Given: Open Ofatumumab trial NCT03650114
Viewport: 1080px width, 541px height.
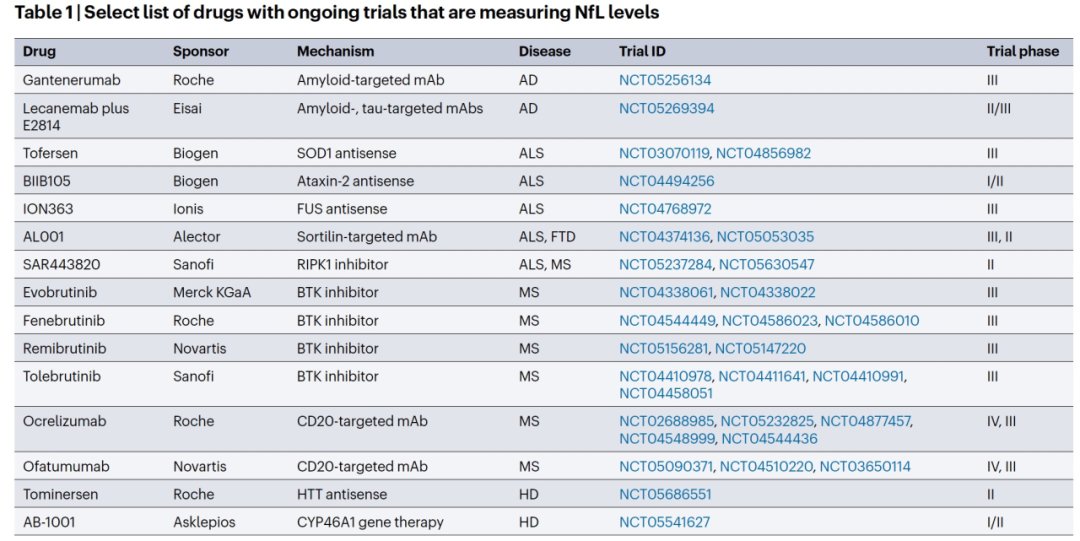Looking at the screenshot, I should [x=865, y=466].
